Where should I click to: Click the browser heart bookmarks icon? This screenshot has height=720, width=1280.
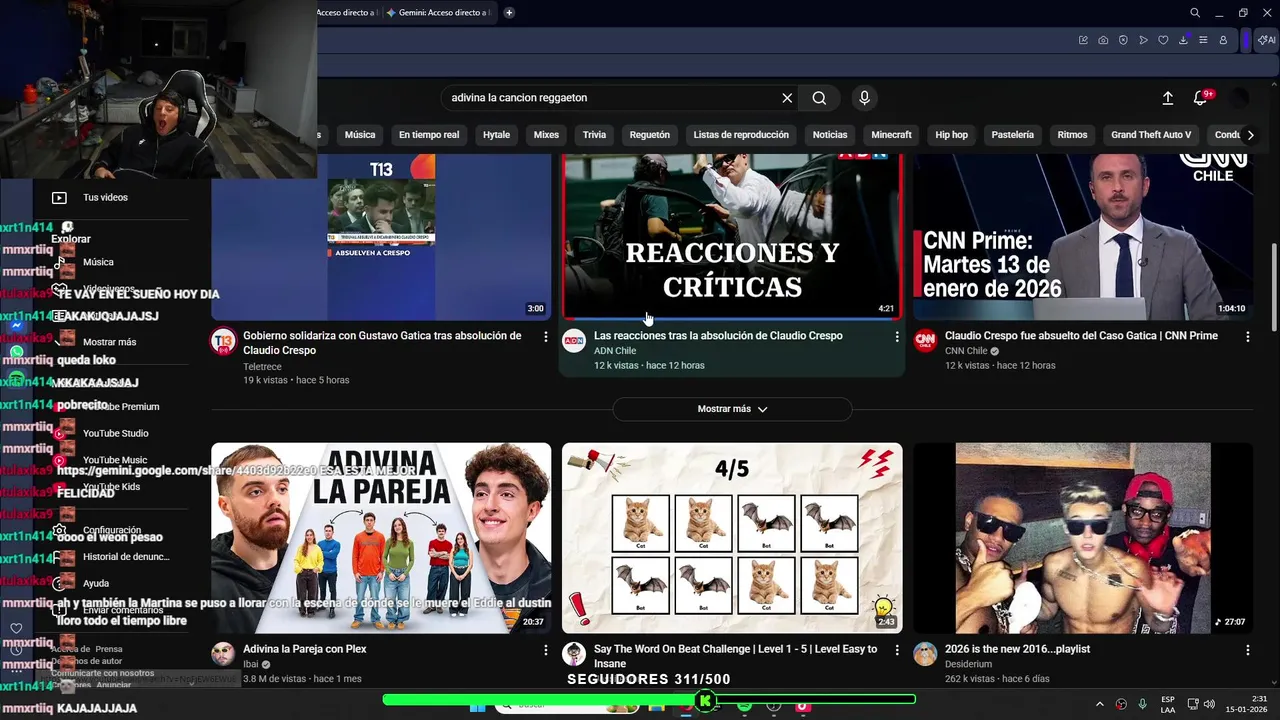point(1163,40)
